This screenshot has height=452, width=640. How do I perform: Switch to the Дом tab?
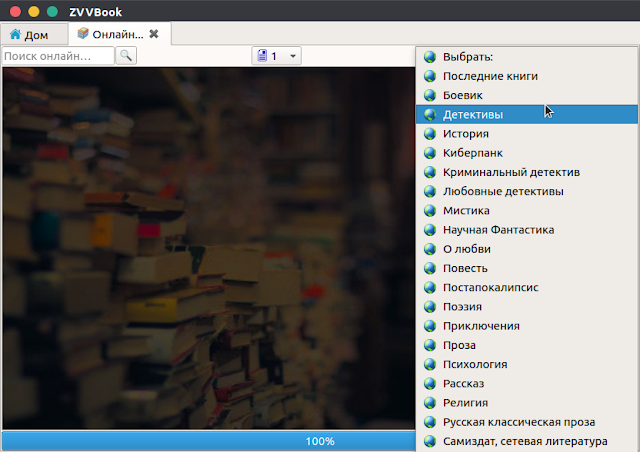(x=34, y=35)
